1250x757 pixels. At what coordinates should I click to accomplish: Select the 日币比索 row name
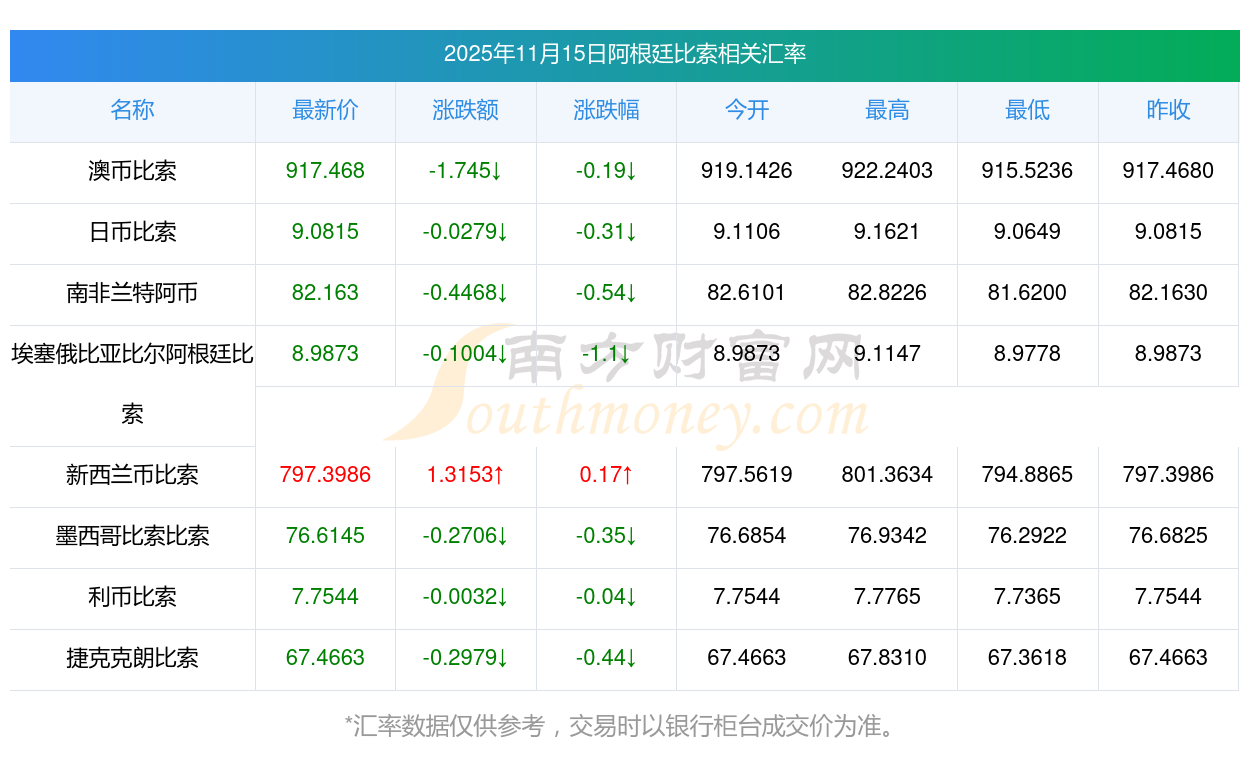132,232
